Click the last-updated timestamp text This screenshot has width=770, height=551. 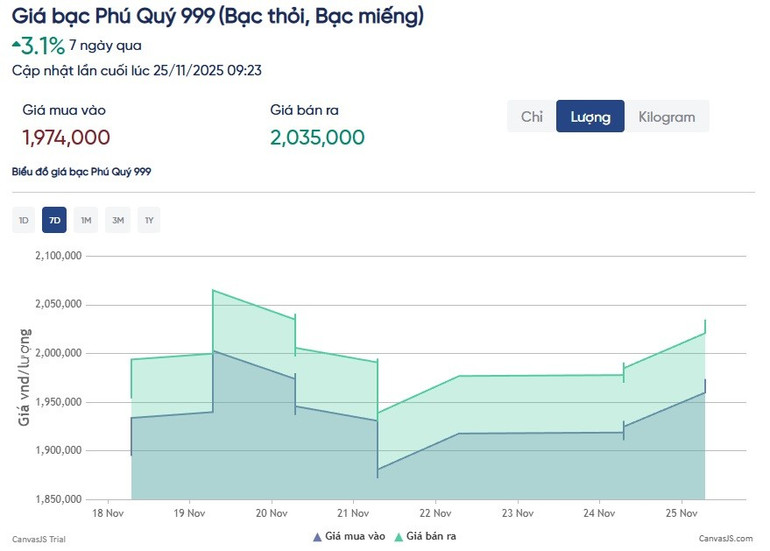tap(137, 70)
